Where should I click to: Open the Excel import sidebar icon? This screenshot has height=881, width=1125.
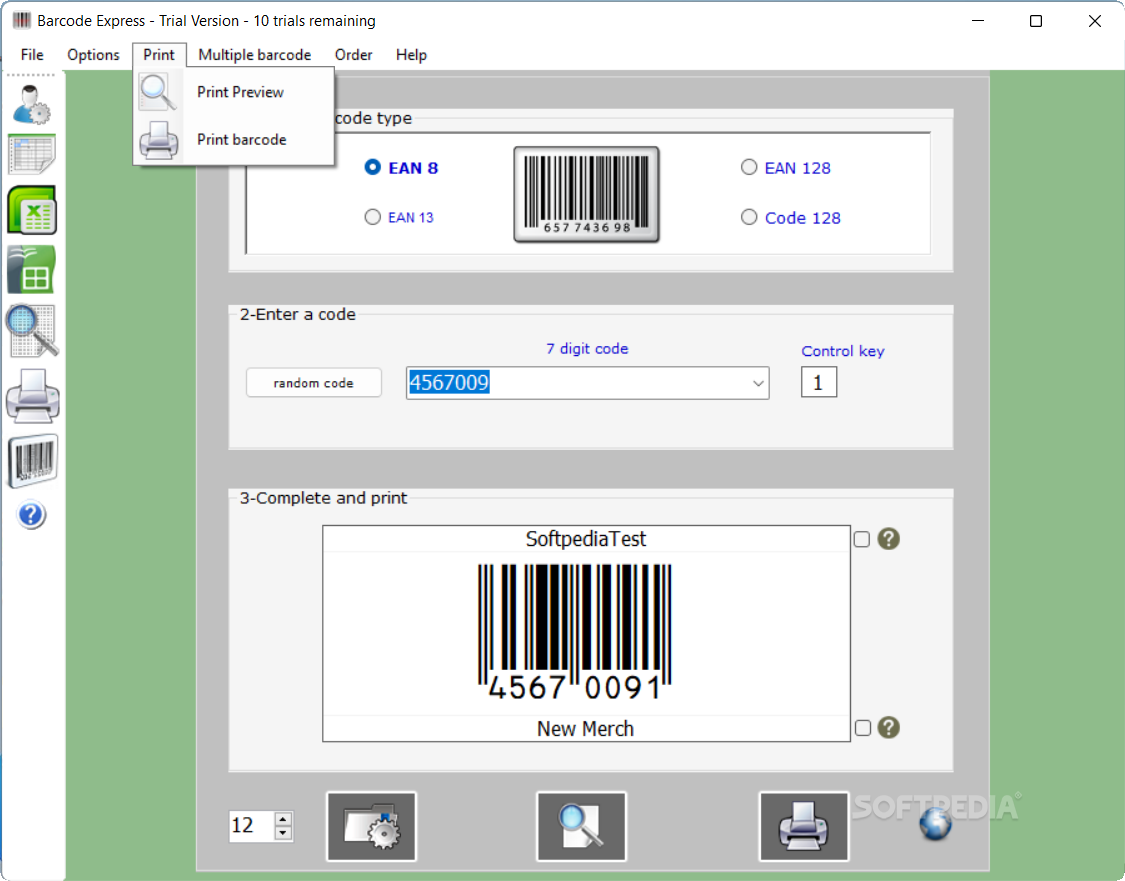coord(32,209)
